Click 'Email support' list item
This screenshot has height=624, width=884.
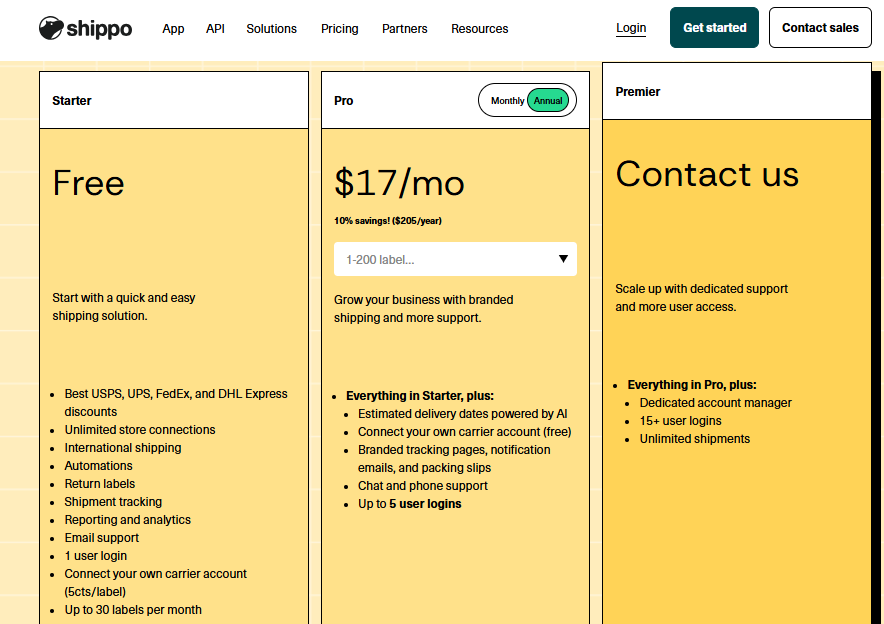pyautogui.click(x=101, y=538)
